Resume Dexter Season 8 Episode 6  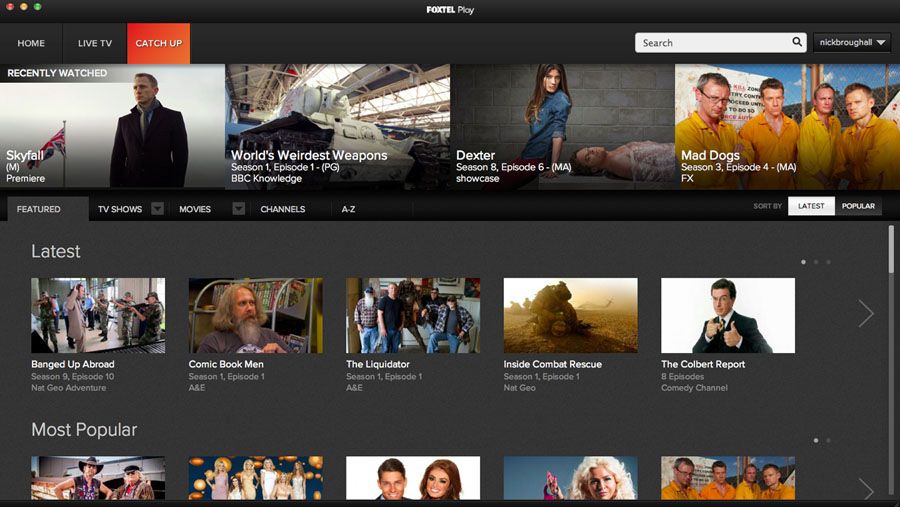(x=562, y=126)
